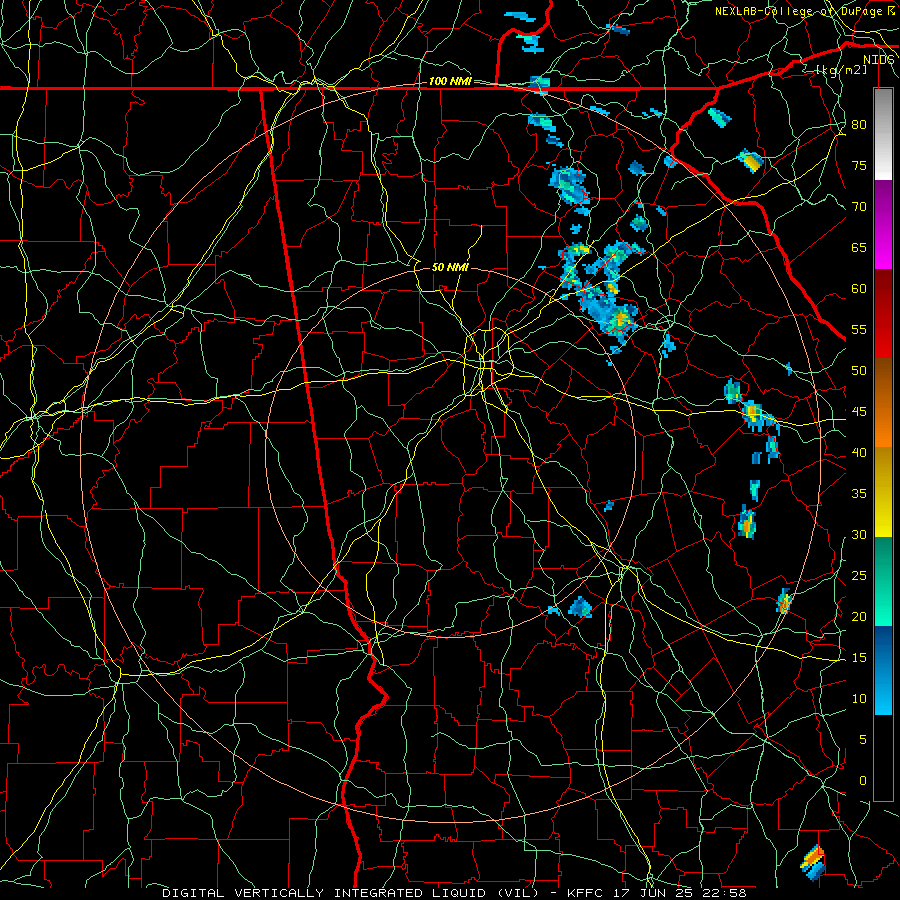
Task: Pick the blue segment of color bar
Action: [x=883, y=670]
